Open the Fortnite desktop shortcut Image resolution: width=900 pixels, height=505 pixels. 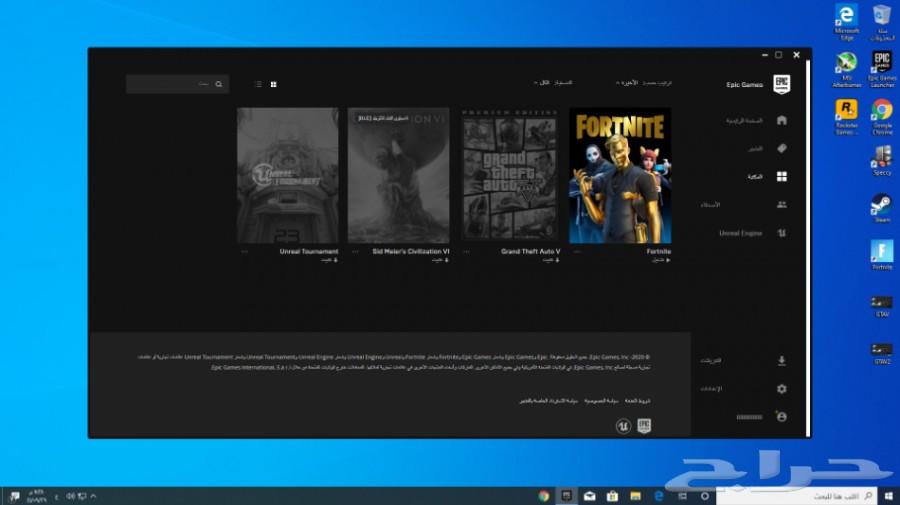coord(882,255)
